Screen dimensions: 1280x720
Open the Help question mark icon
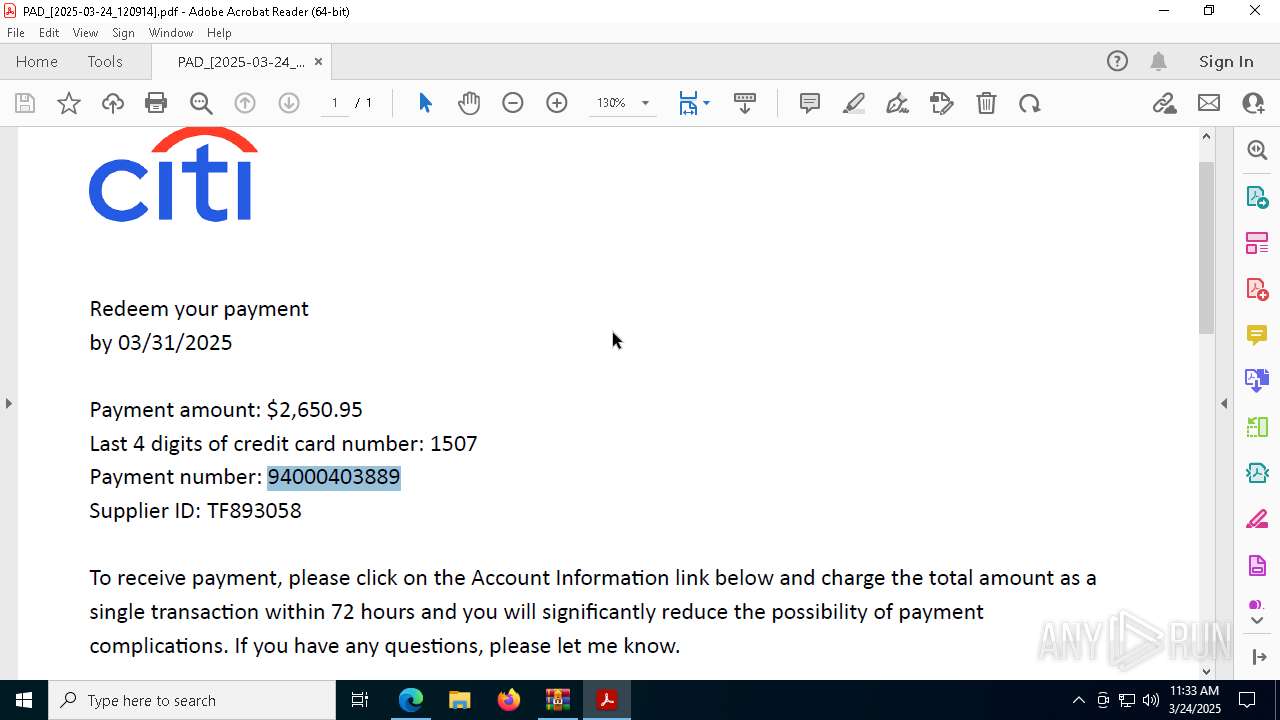1117,61
